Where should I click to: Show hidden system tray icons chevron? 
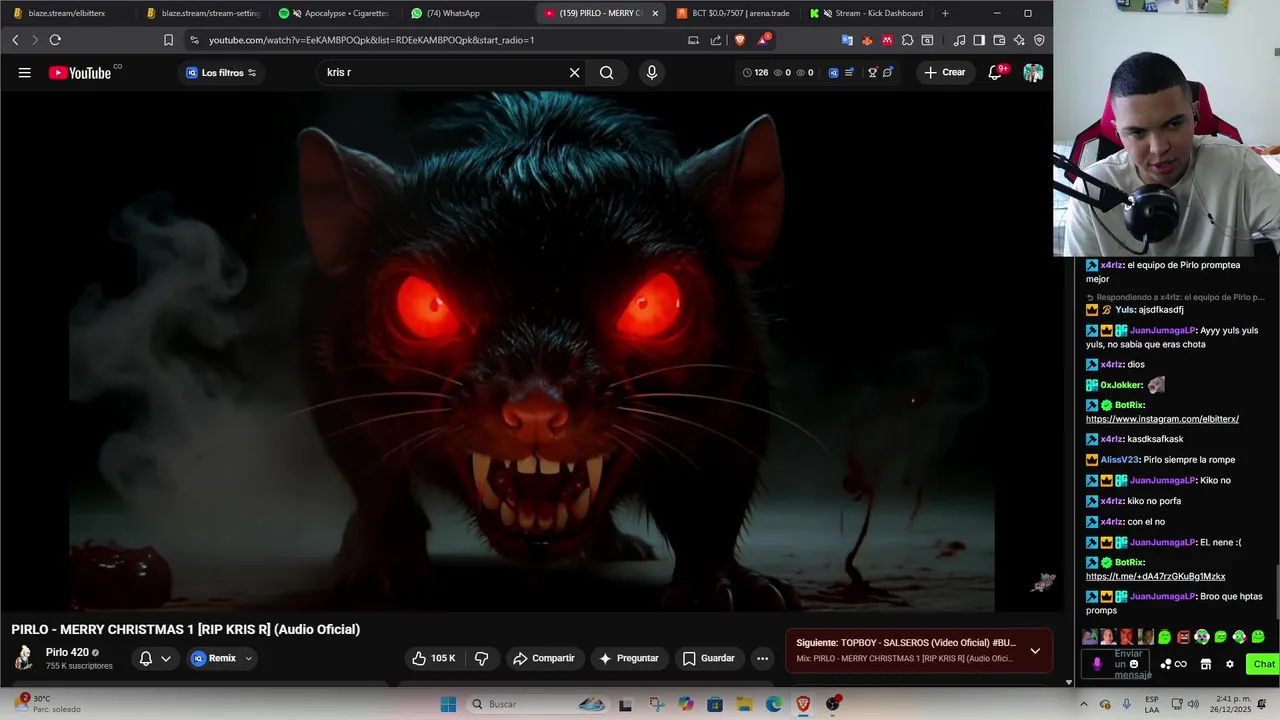coord(1083,704)
